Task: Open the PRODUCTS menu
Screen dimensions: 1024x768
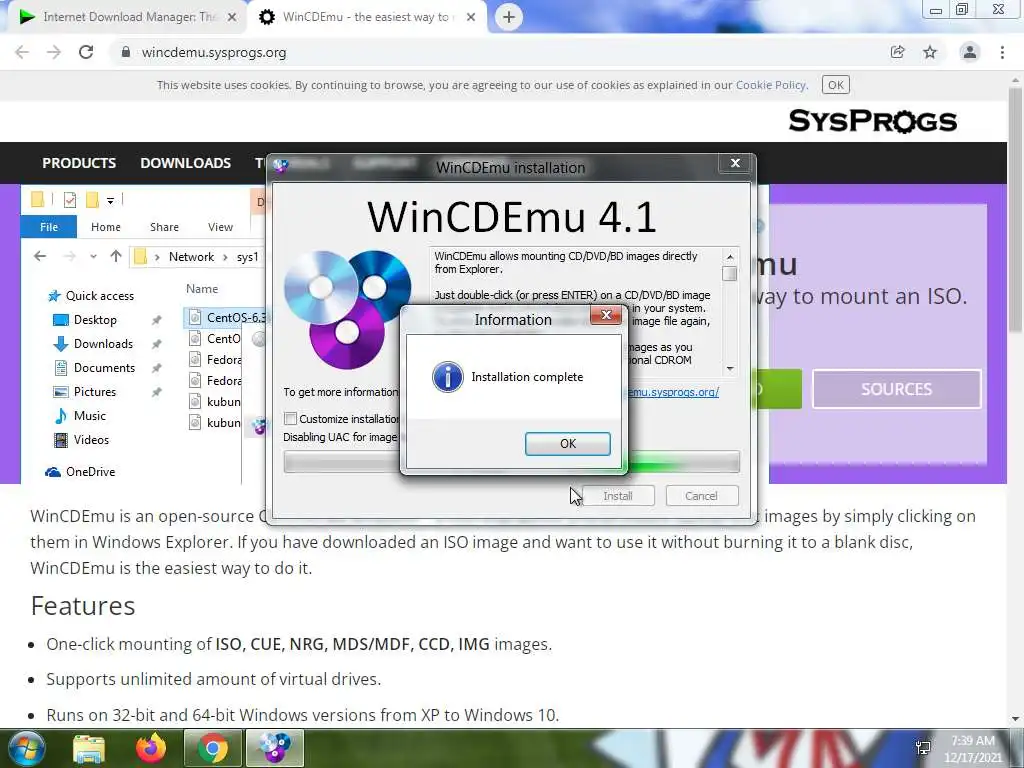Action: [x=79, y=163]
